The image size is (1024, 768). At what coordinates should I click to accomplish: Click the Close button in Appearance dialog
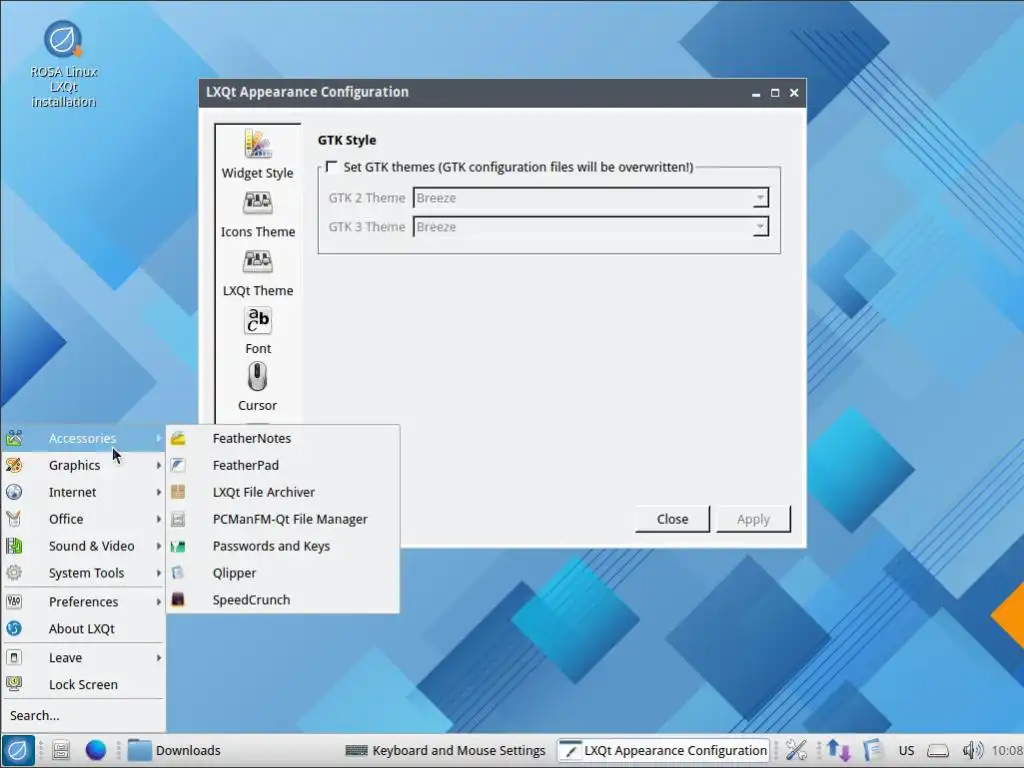coord(672,519)
